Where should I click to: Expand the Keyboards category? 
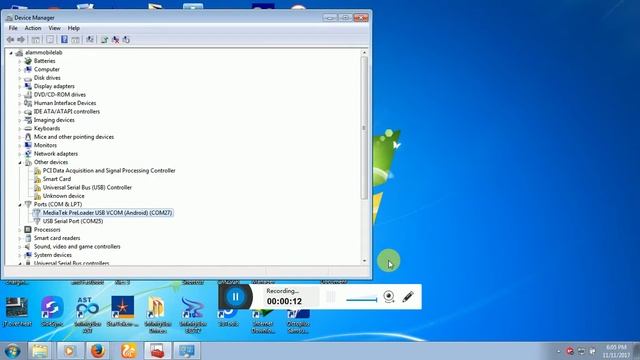(x=19, y=129)
